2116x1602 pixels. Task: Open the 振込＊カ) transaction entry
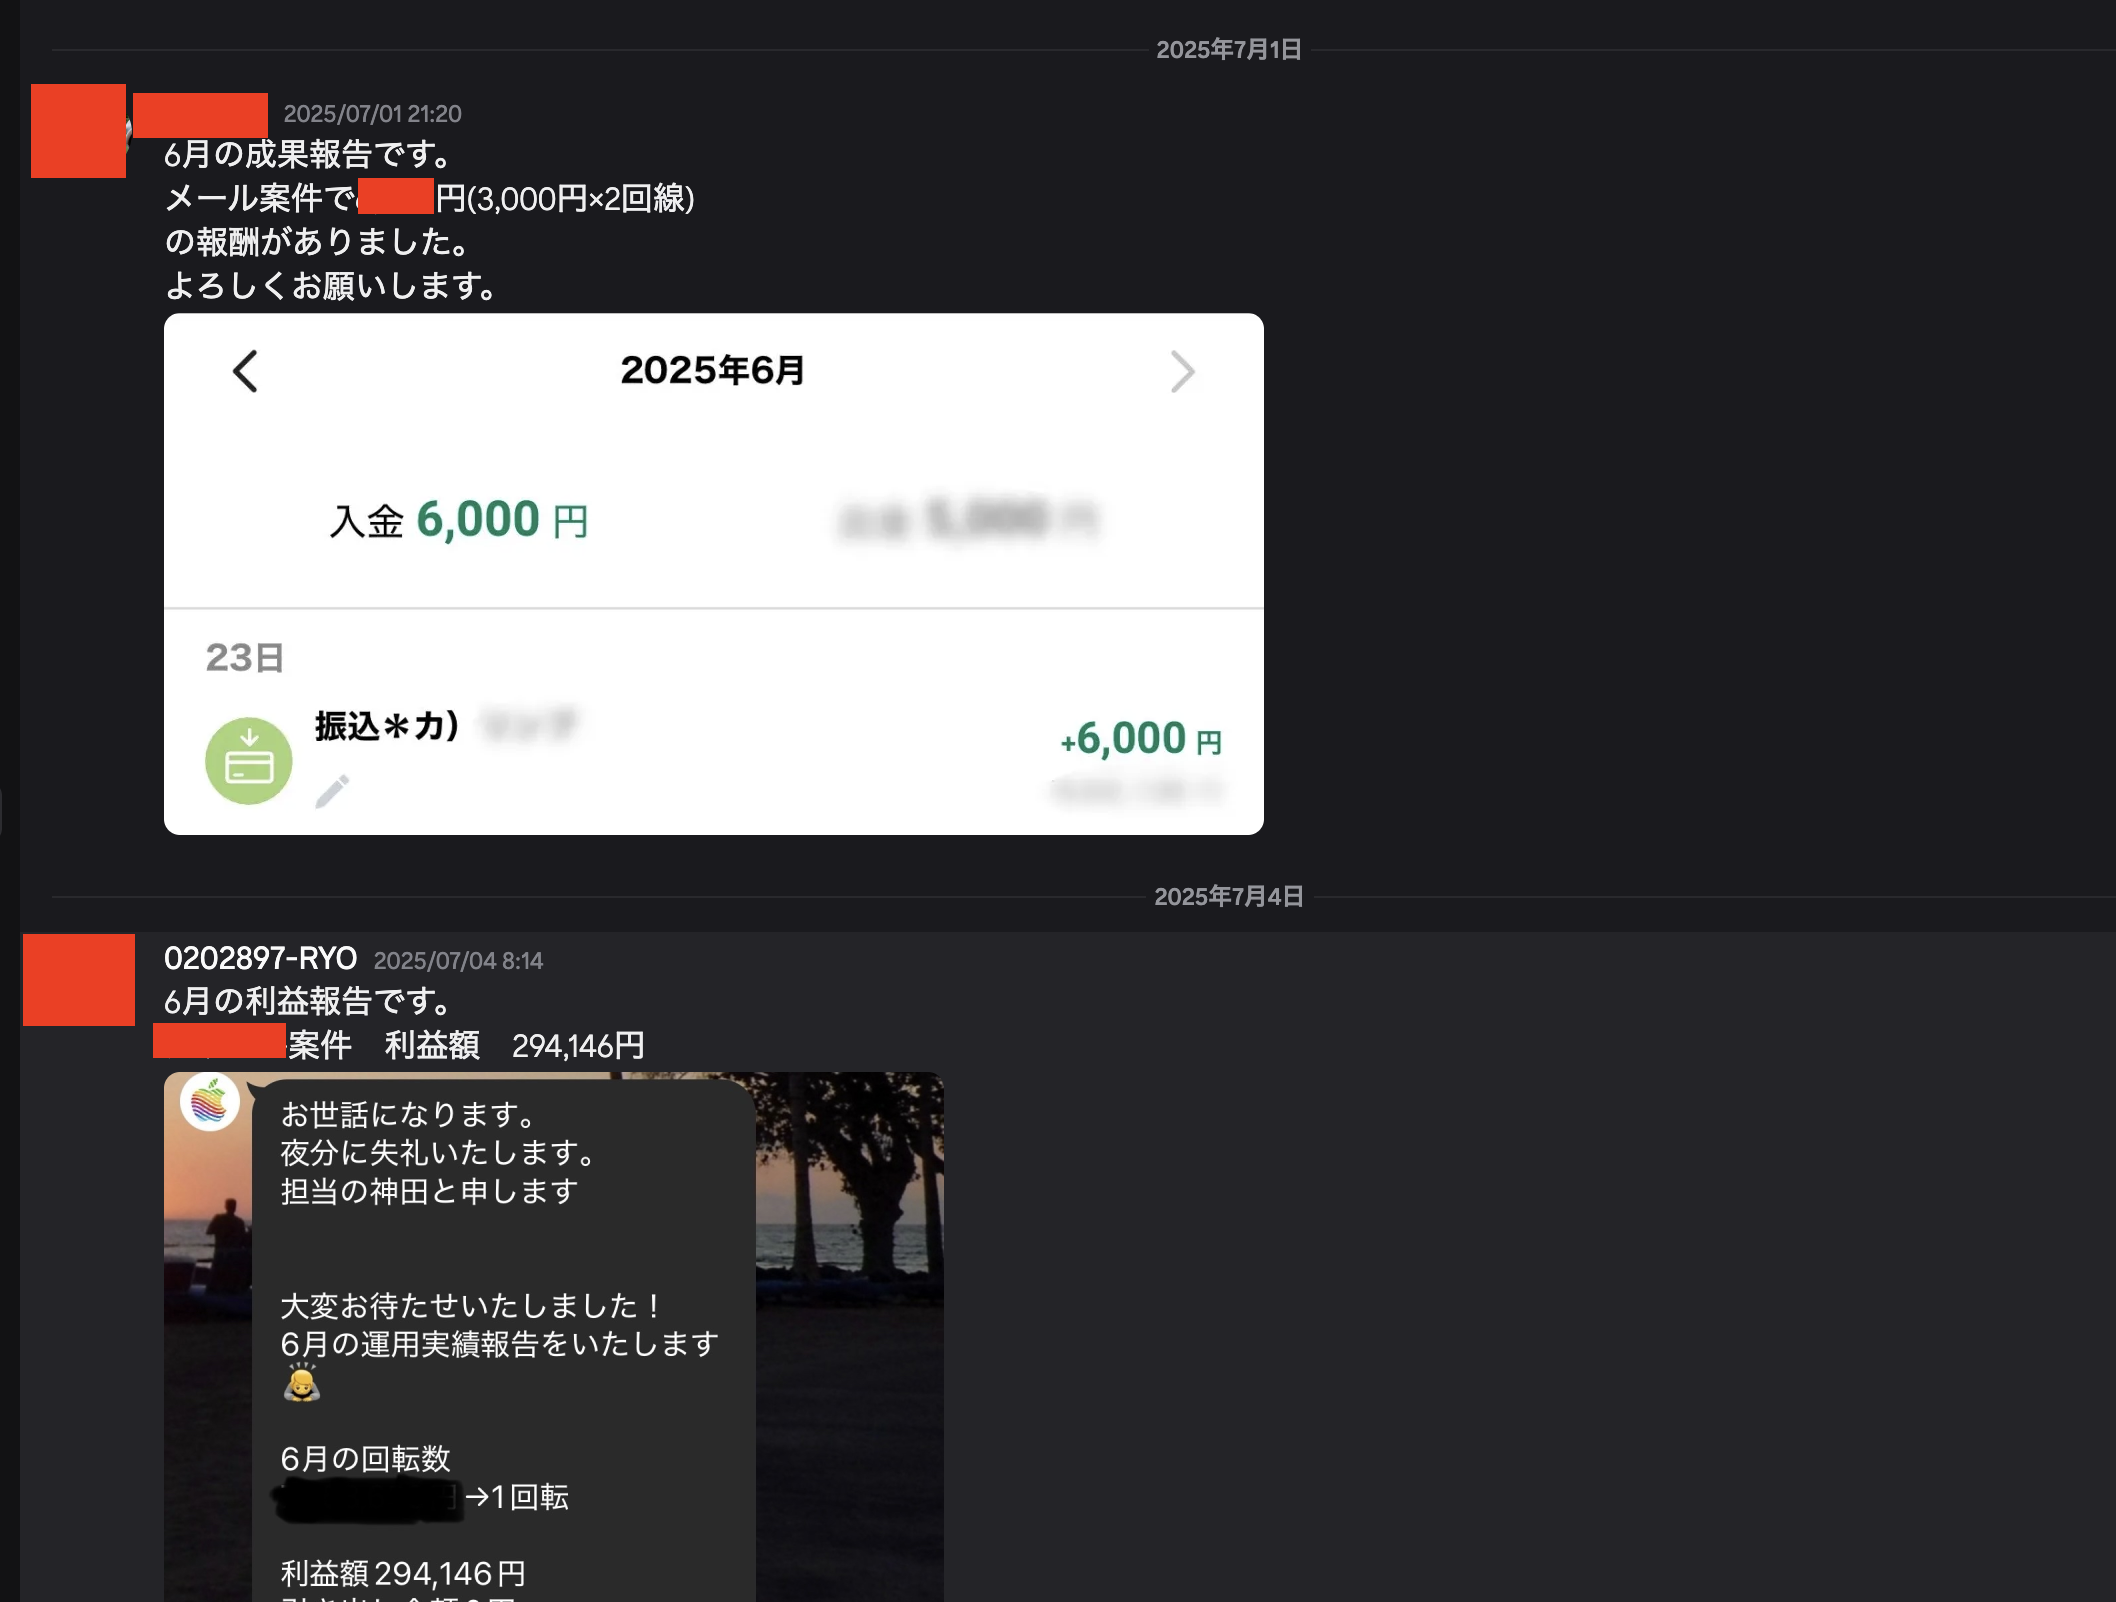coord(387,726)
